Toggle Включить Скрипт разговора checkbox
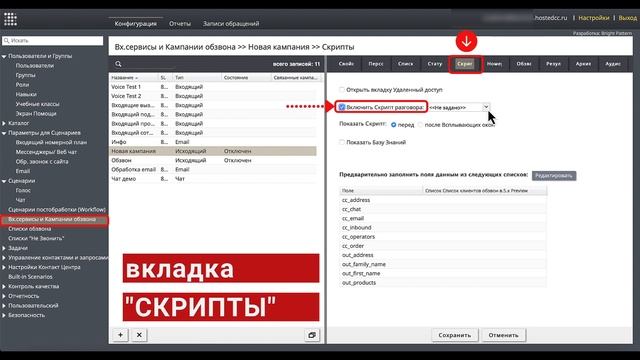640x360 pixels. [342, 107]
